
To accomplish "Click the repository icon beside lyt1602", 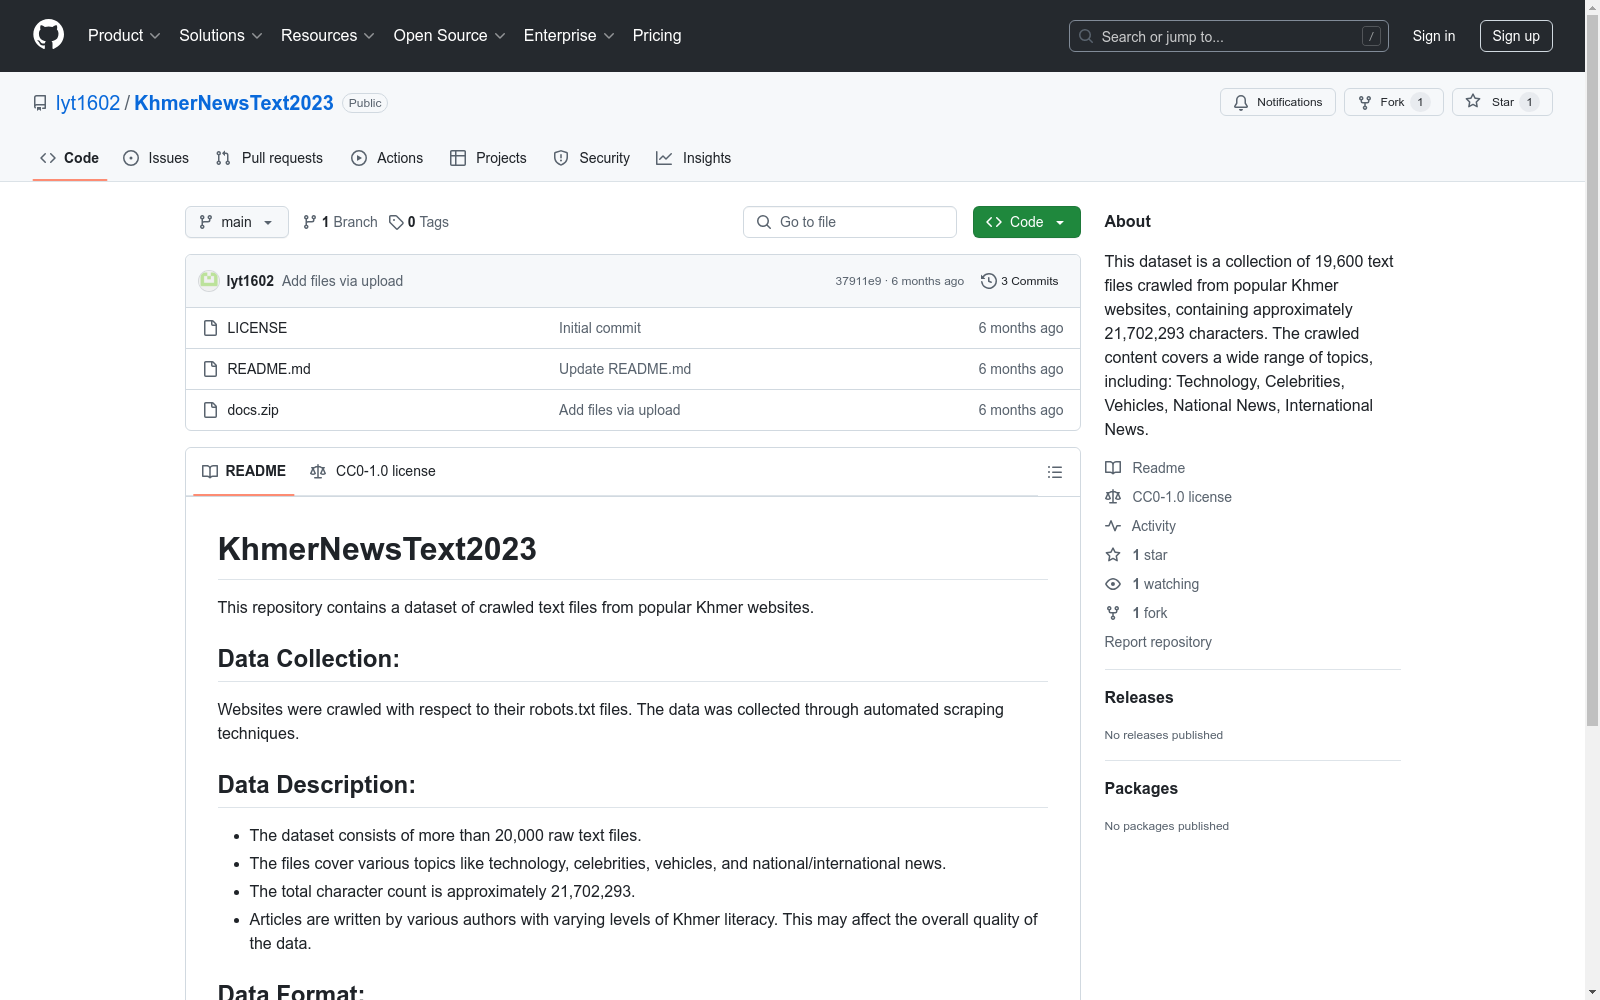I will (40, 103).
